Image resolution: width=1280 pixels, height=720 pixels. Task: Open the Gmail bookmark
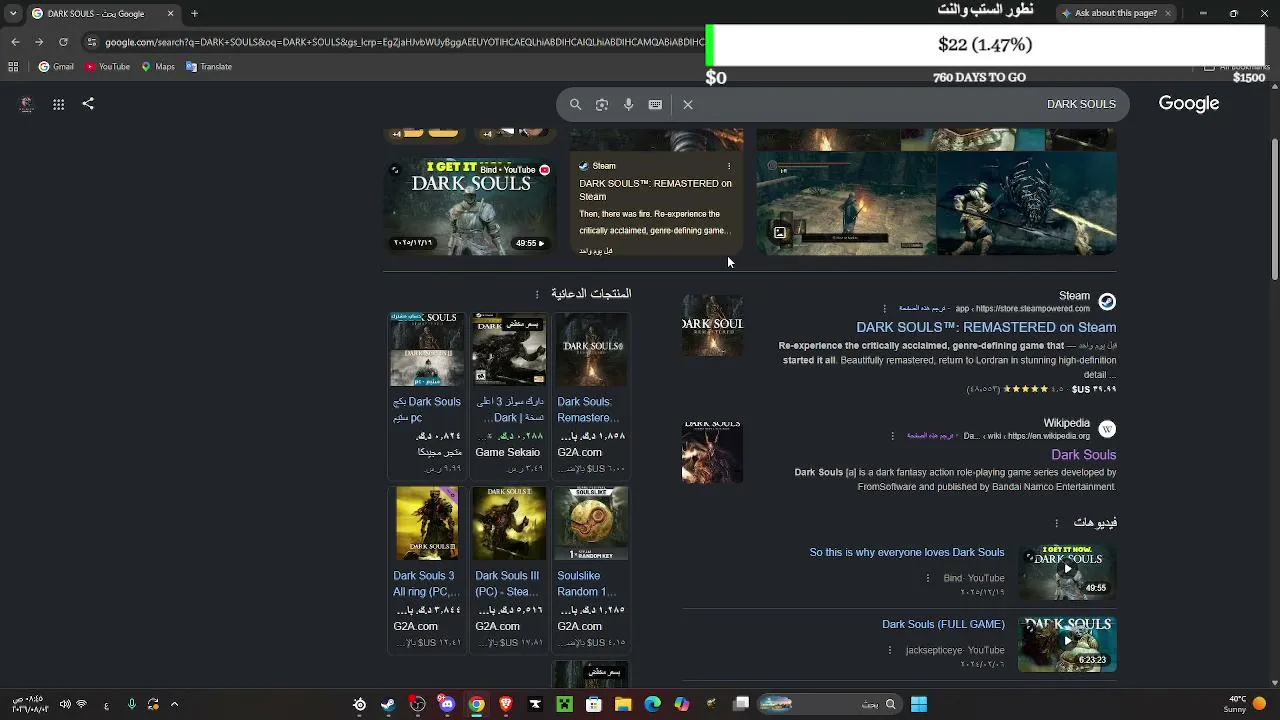[x=56, y=67]
